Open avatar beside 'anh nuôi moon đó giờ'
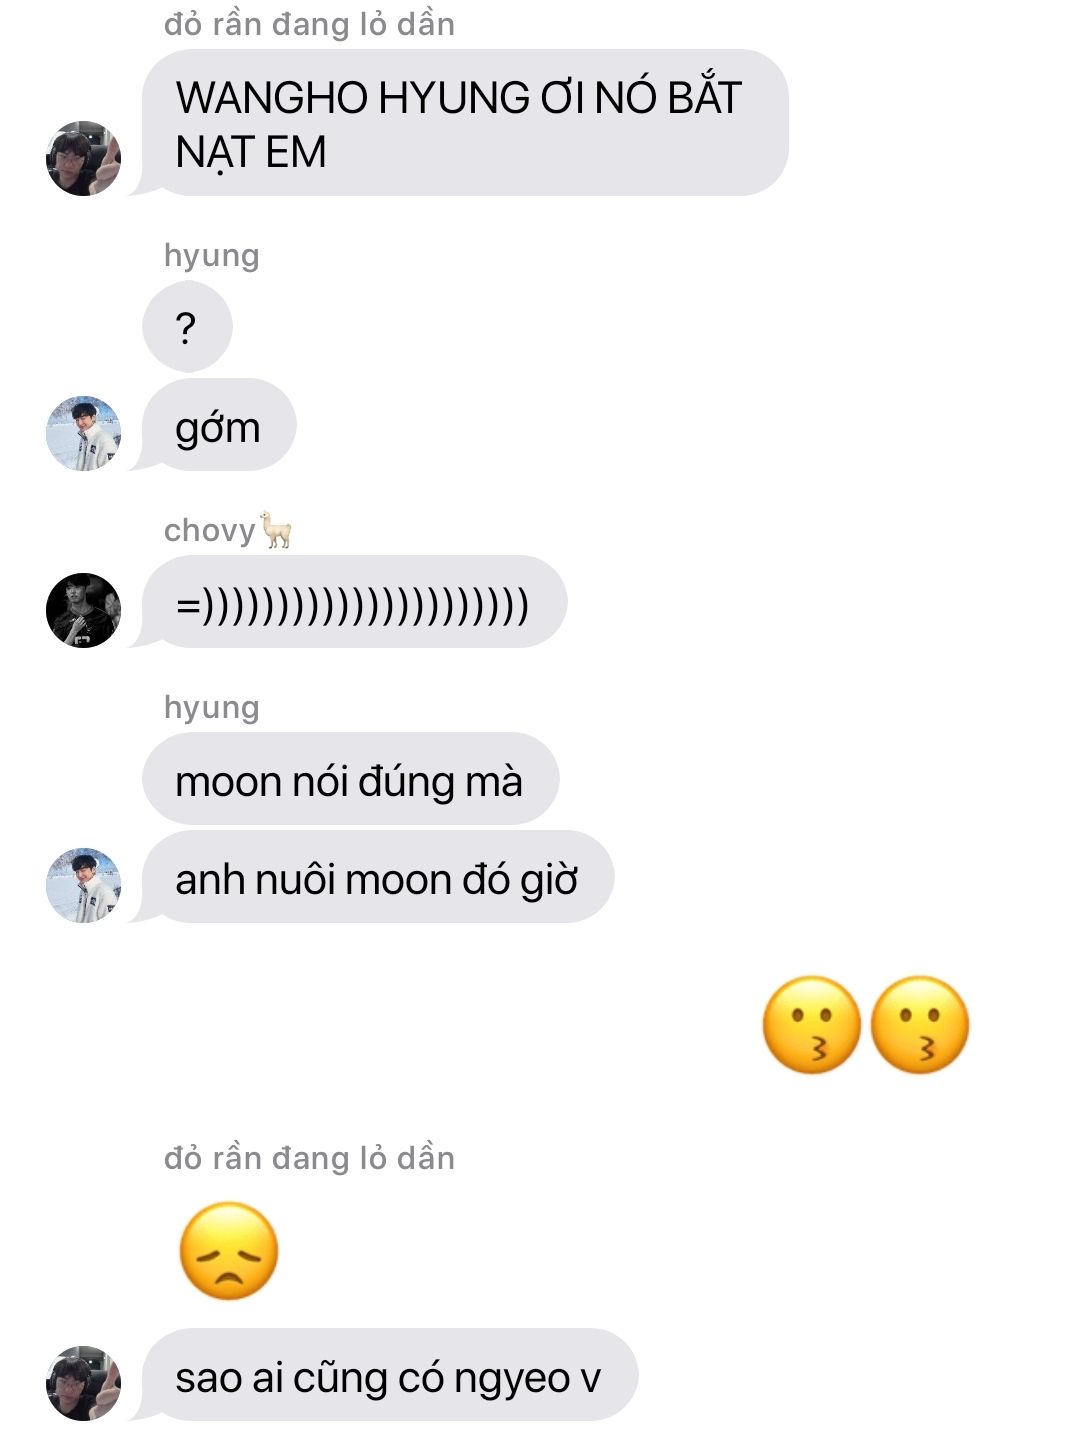 click(x=83, y=885)
